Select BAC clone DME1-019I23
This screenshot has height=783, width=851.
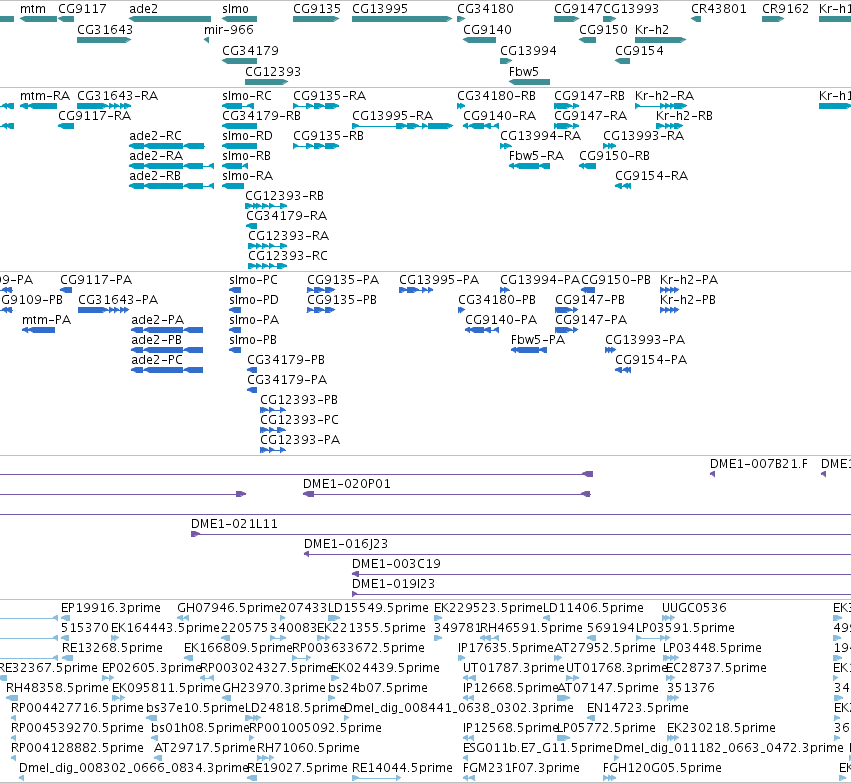pos(601,594)
